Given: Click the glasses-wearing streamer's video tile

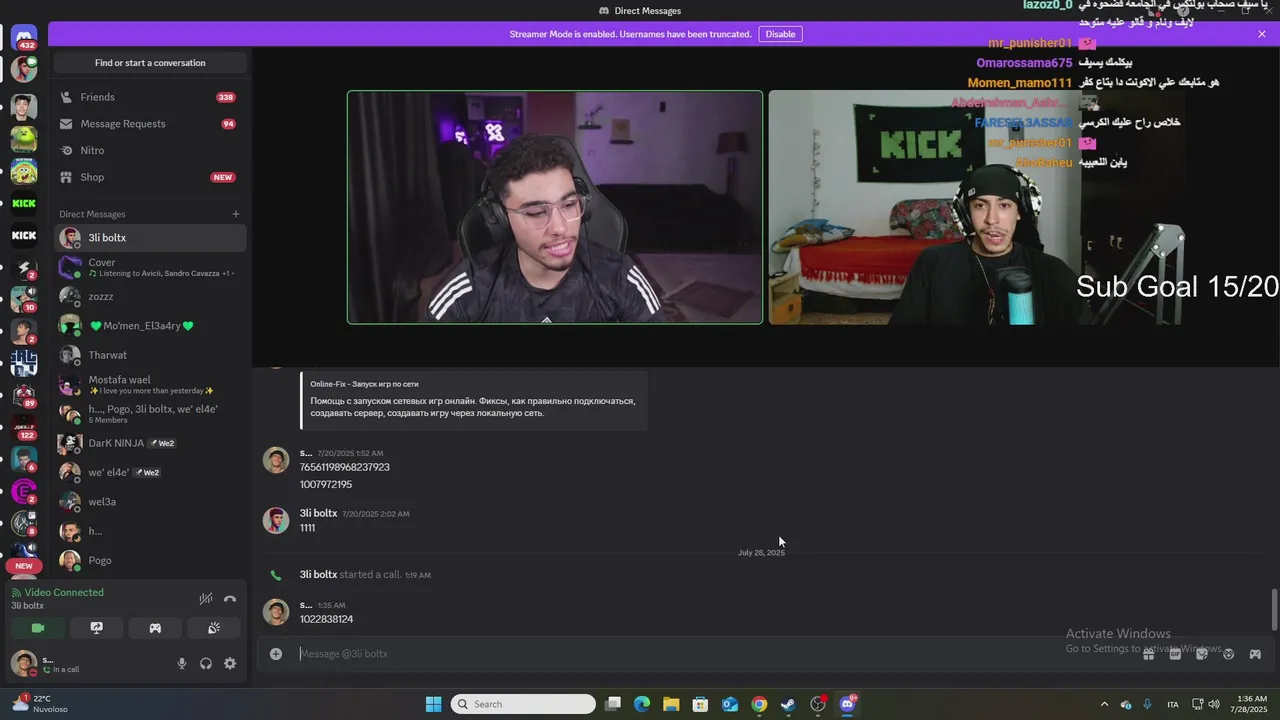Looking at the screenshot, I should pyautogui.click(x=555, y=207).
